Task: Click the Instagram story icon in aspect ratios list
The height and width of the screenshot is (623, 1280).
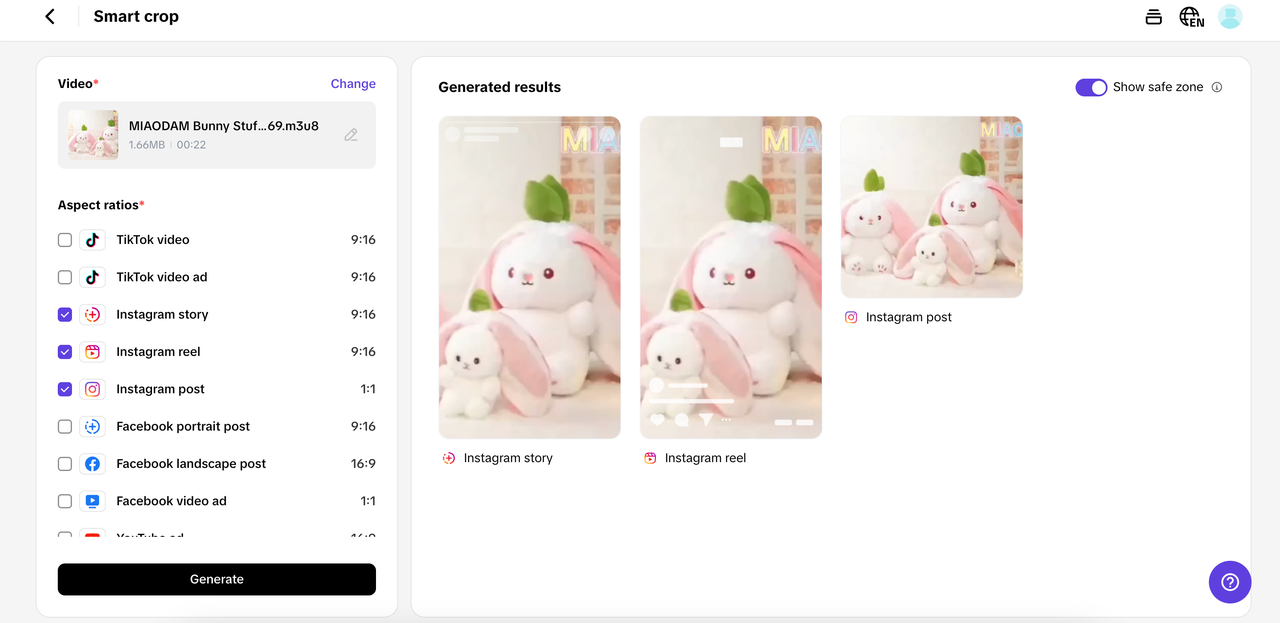Action: tap(91, 314)
